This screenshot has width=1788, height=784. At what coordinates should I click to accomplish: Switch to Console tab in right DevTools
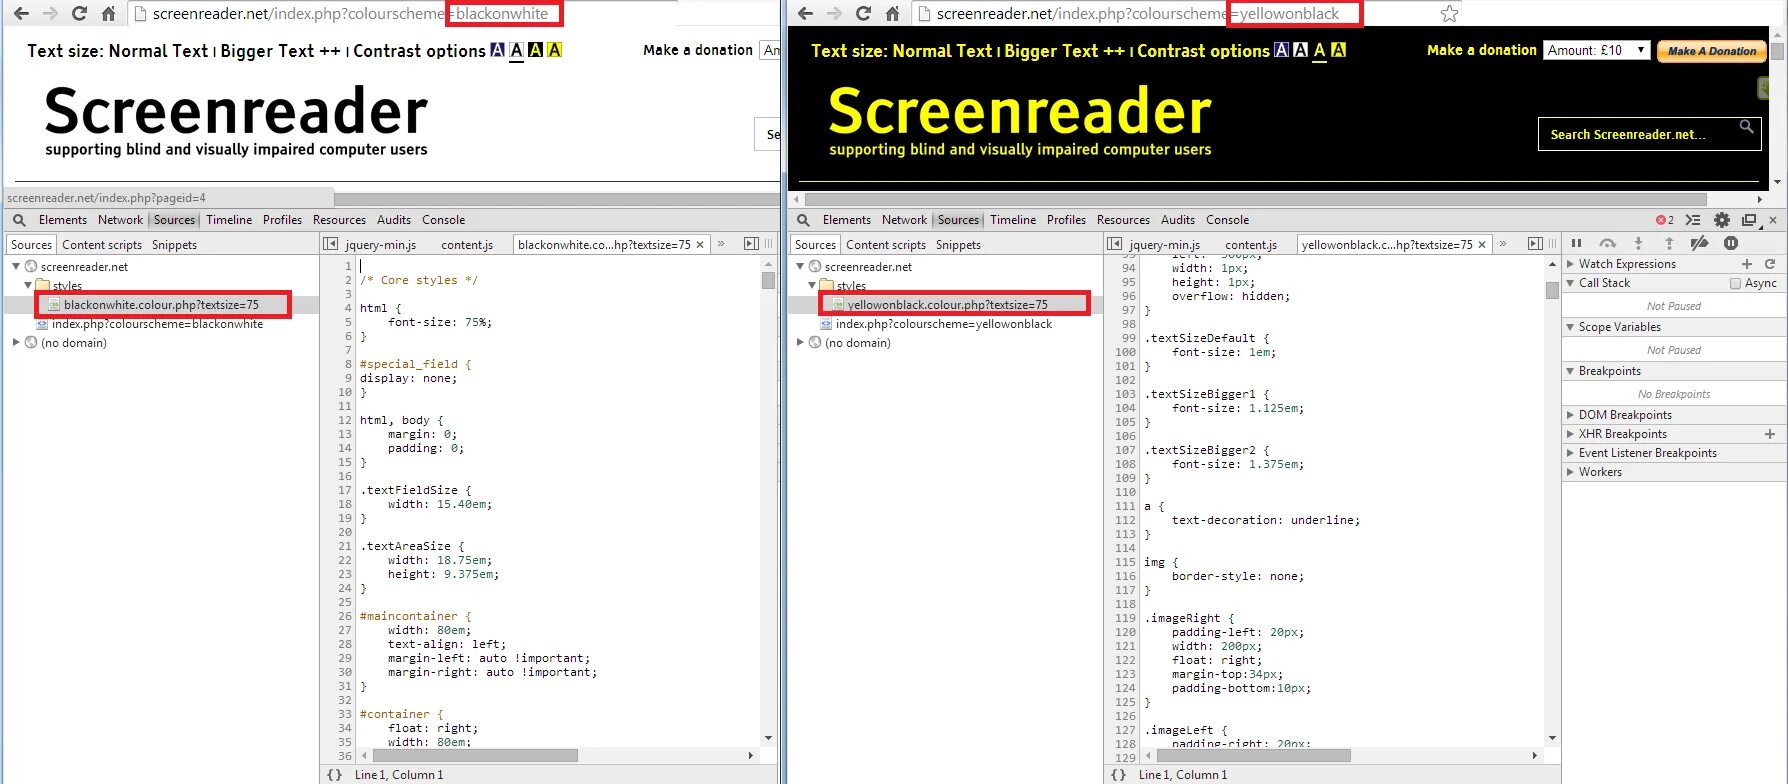pos(1227,220)
